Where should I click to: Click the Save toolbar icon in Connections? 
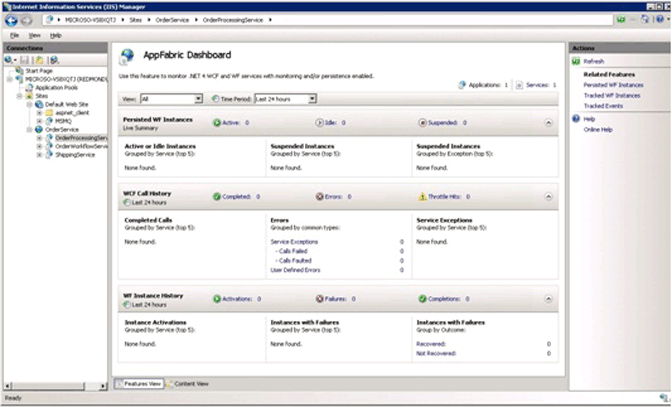(24, 60)
